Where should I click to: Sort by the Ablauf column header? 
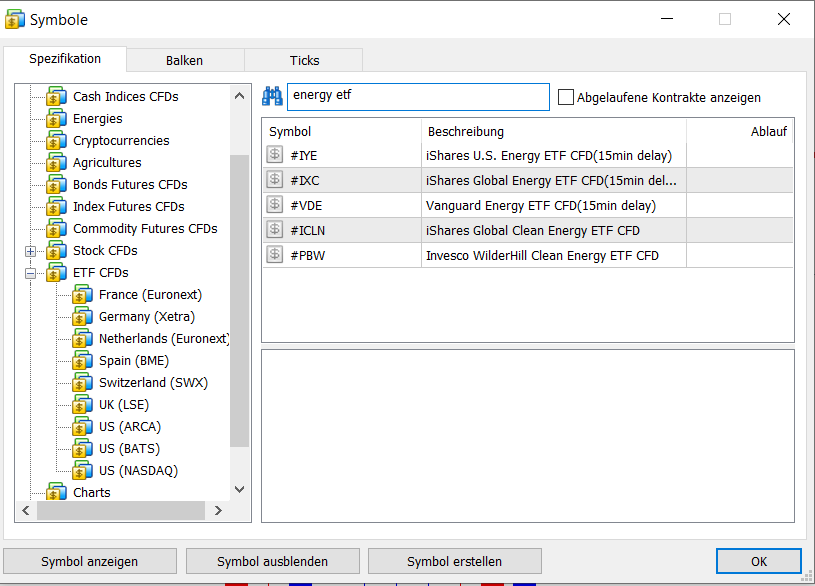740,132
